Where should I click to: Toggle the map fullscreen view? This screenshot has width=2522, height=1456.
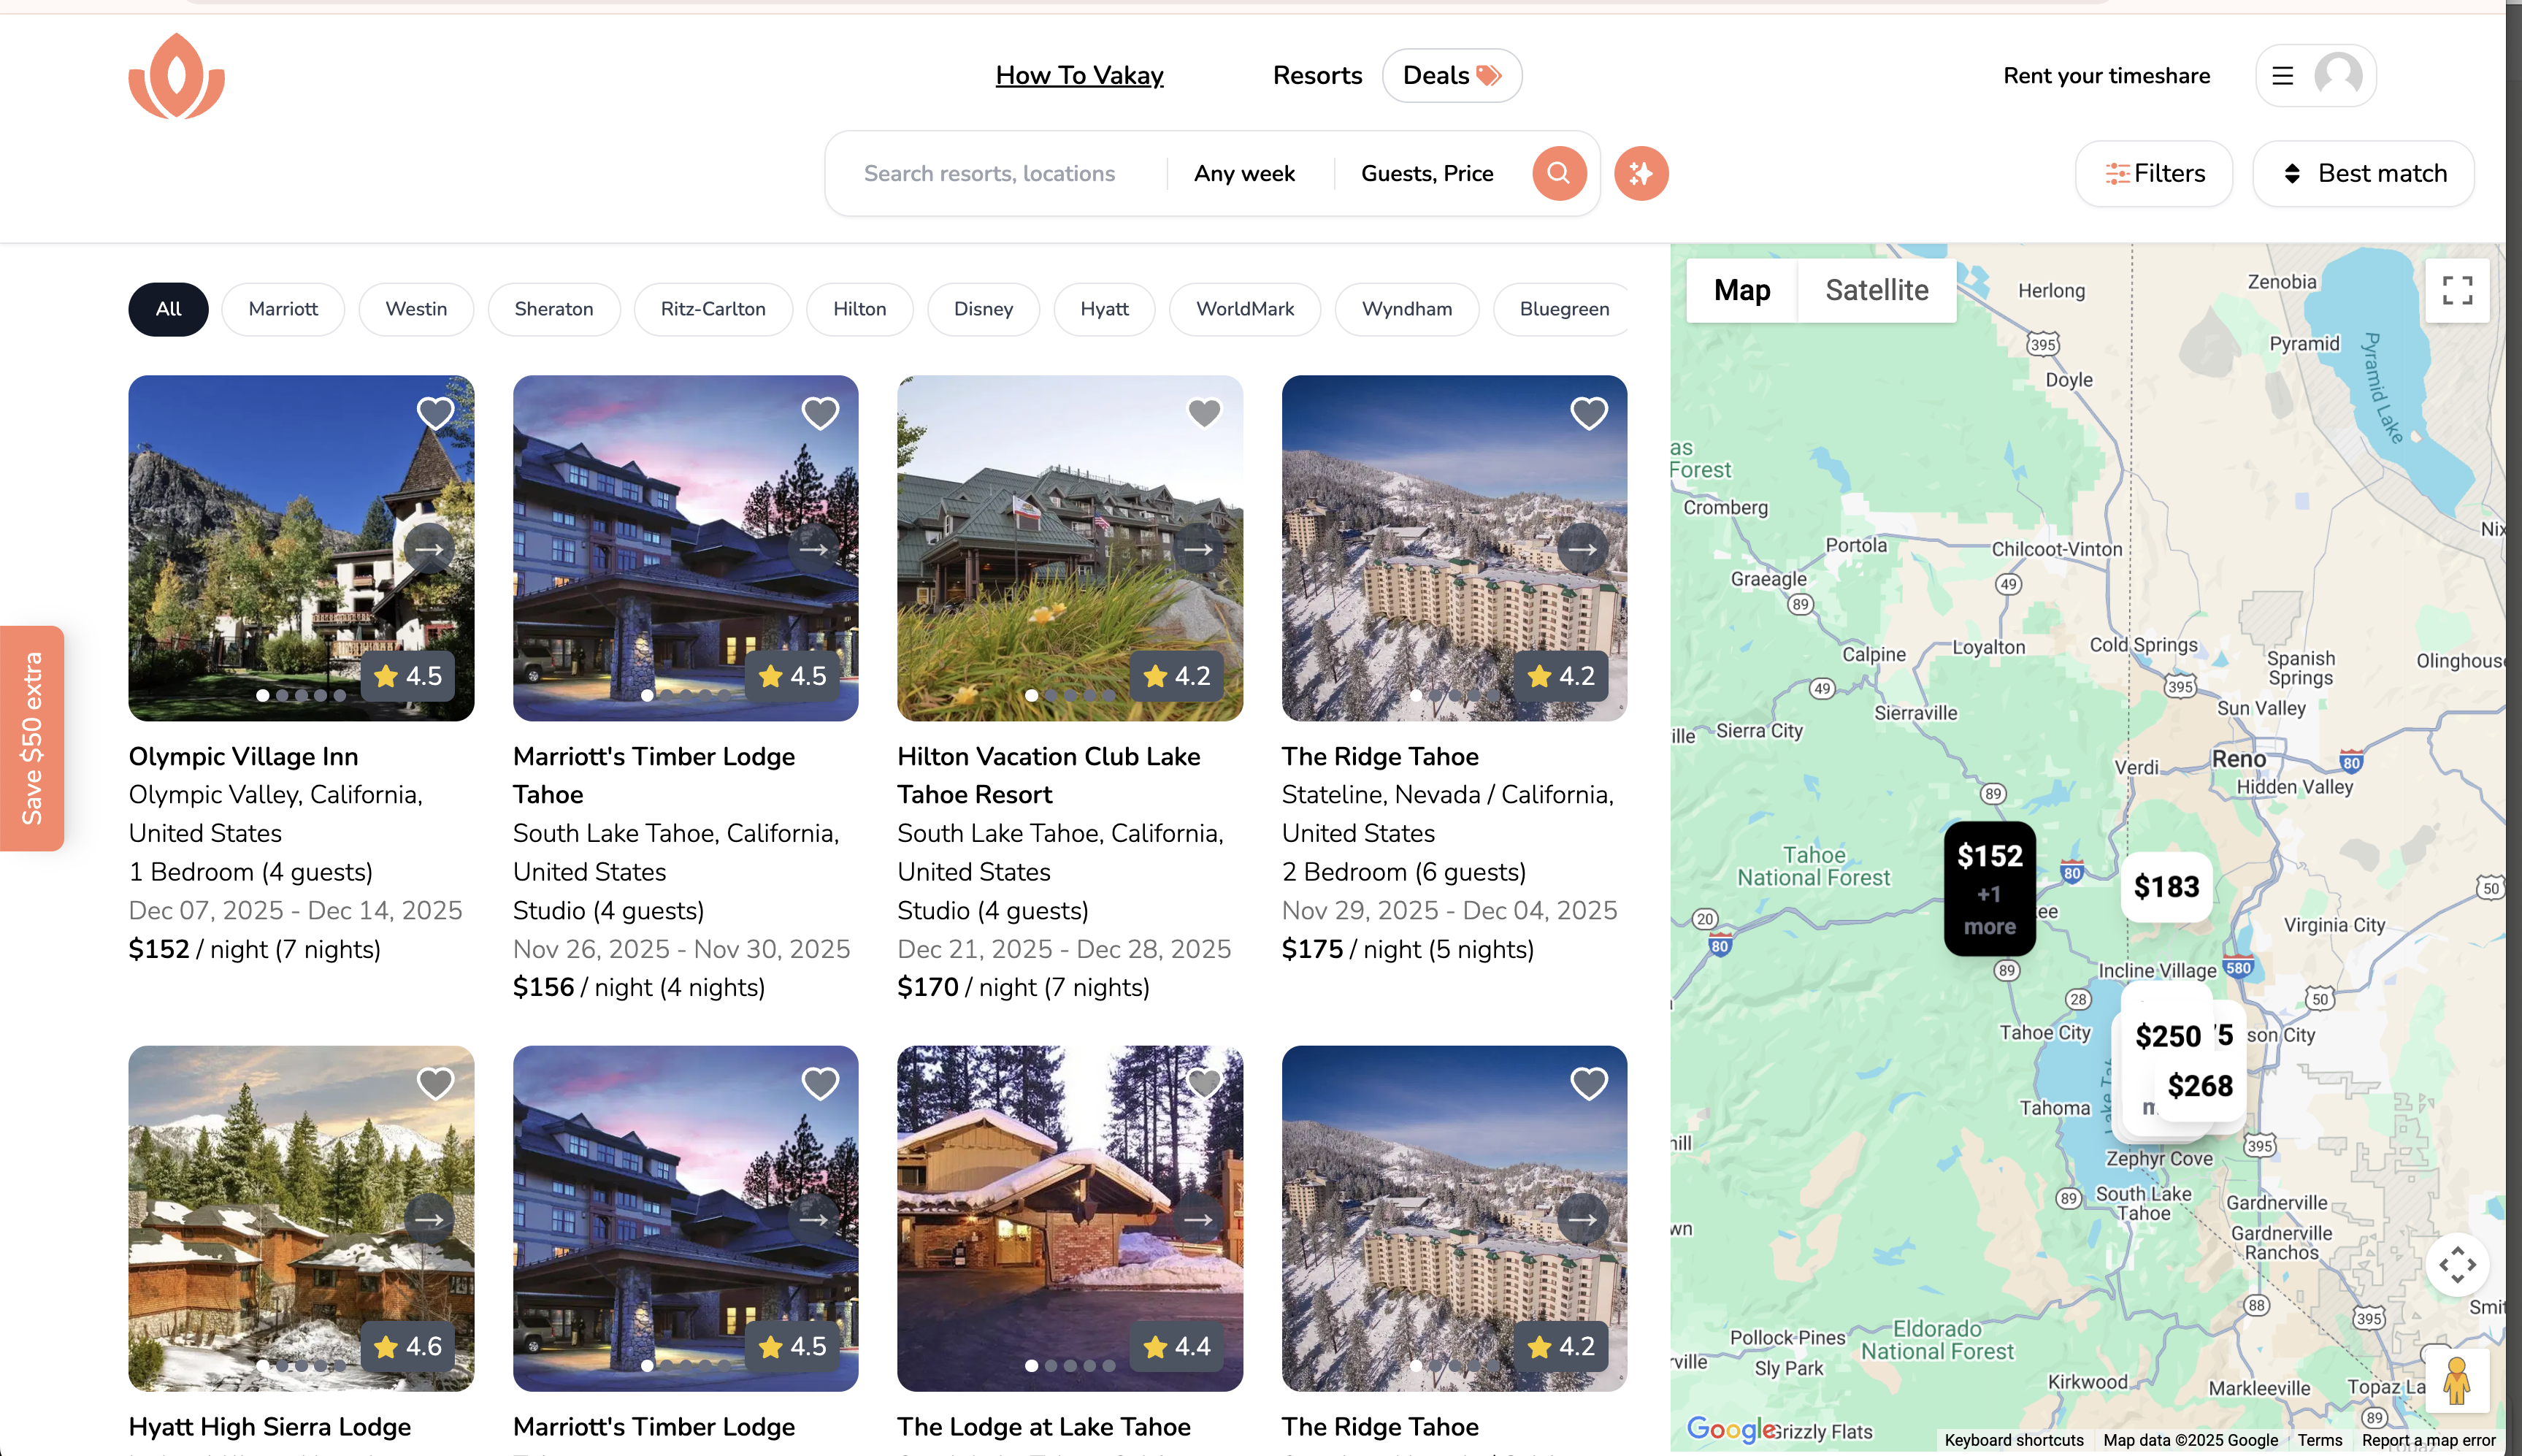[2456, 290]
